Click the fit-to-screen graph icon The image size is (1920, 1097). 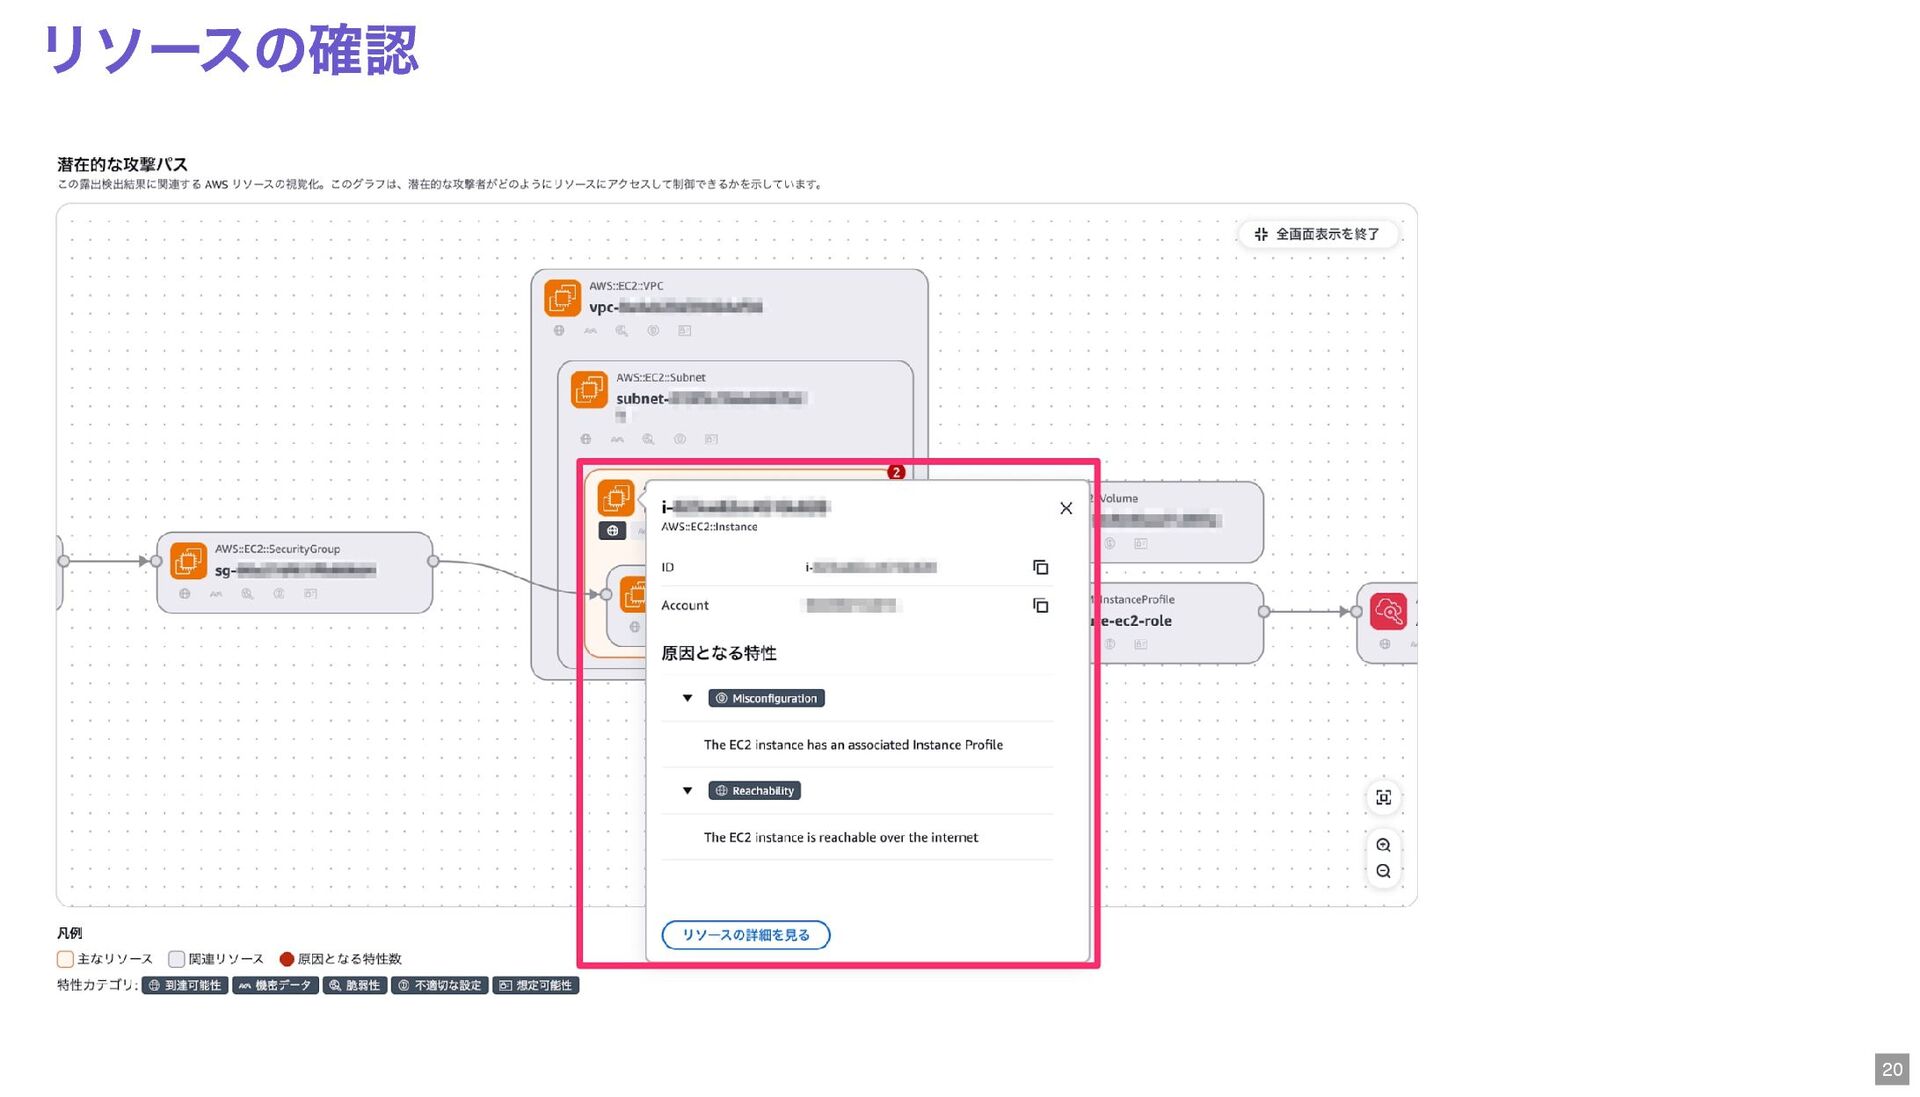point(1383,797)
